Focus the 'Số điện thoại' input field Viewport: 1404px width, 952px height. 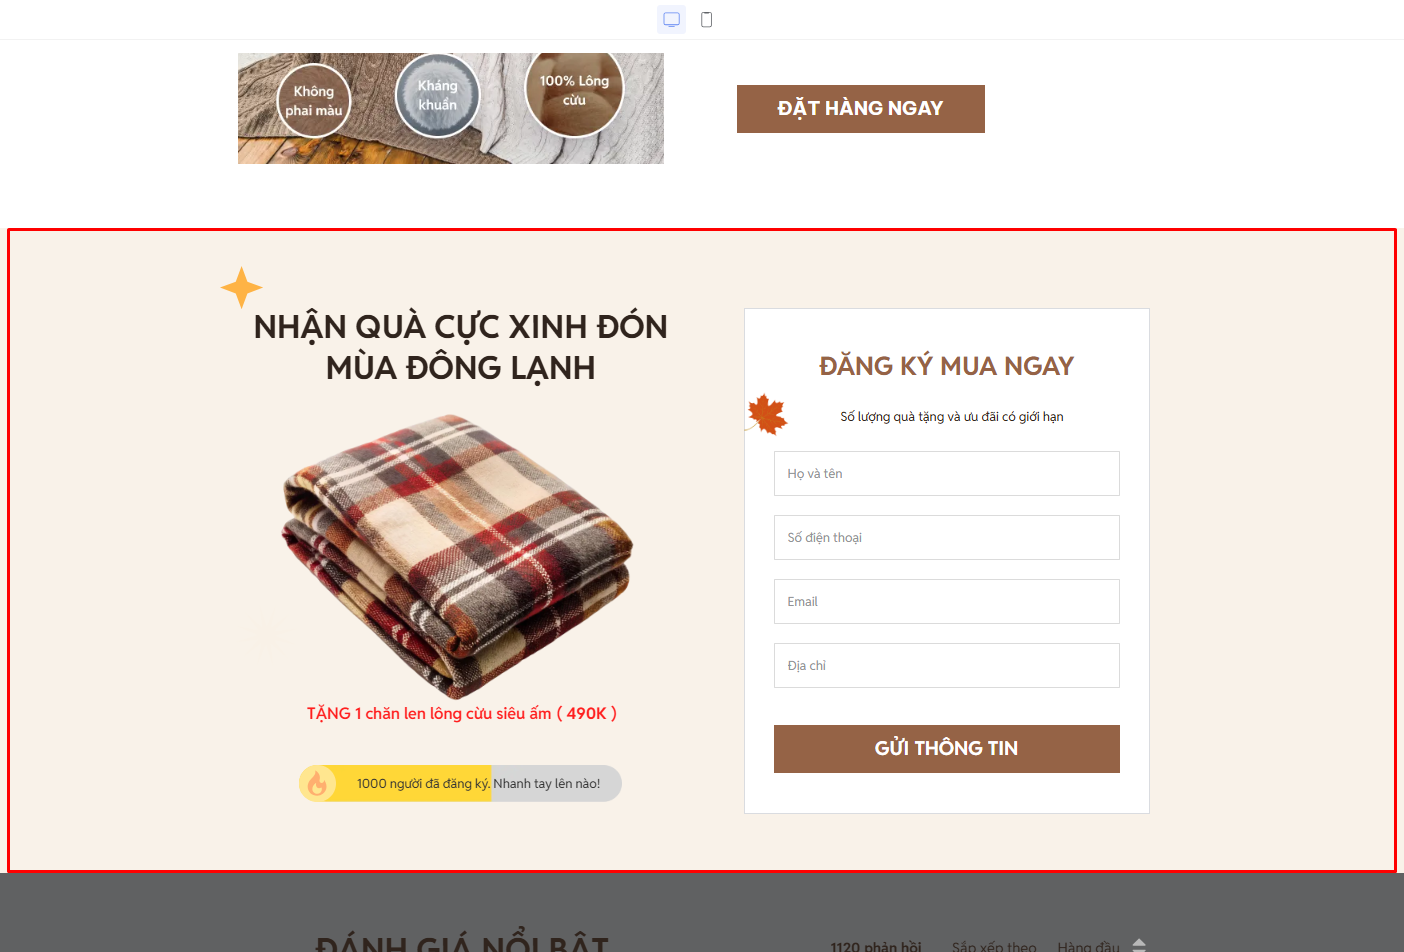(947, 538)
